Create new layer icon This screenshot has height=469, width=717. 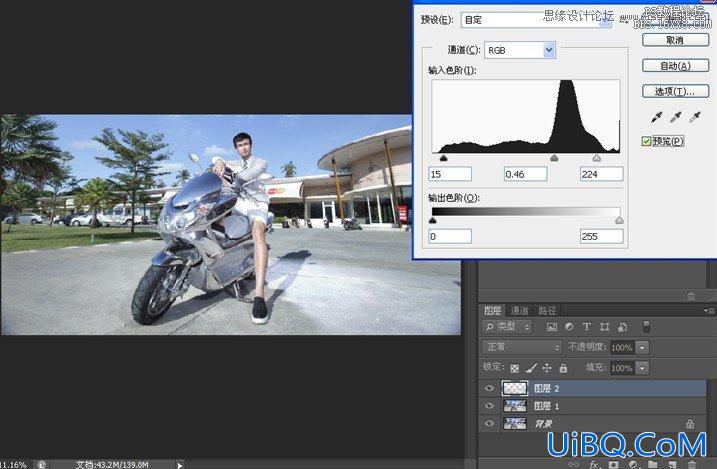pos(672,464)
